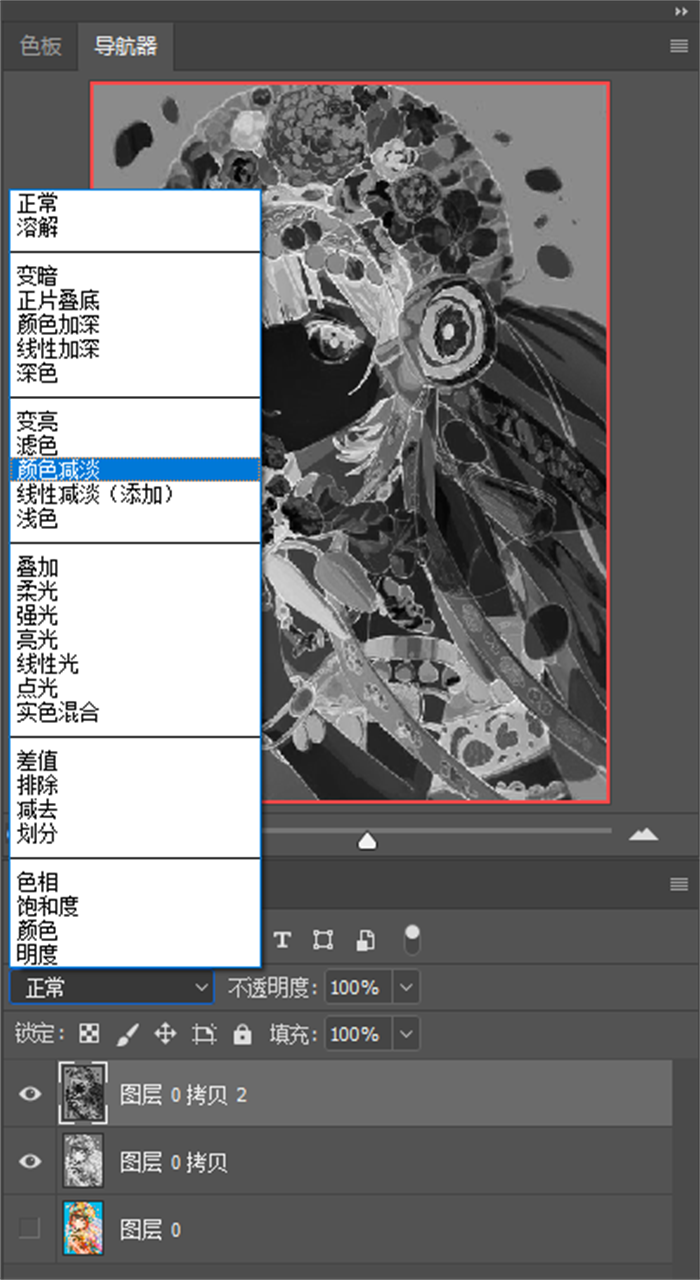Choose the 实色混合 blend mode
700x1280 pixels.
click(x=135, y=713)
